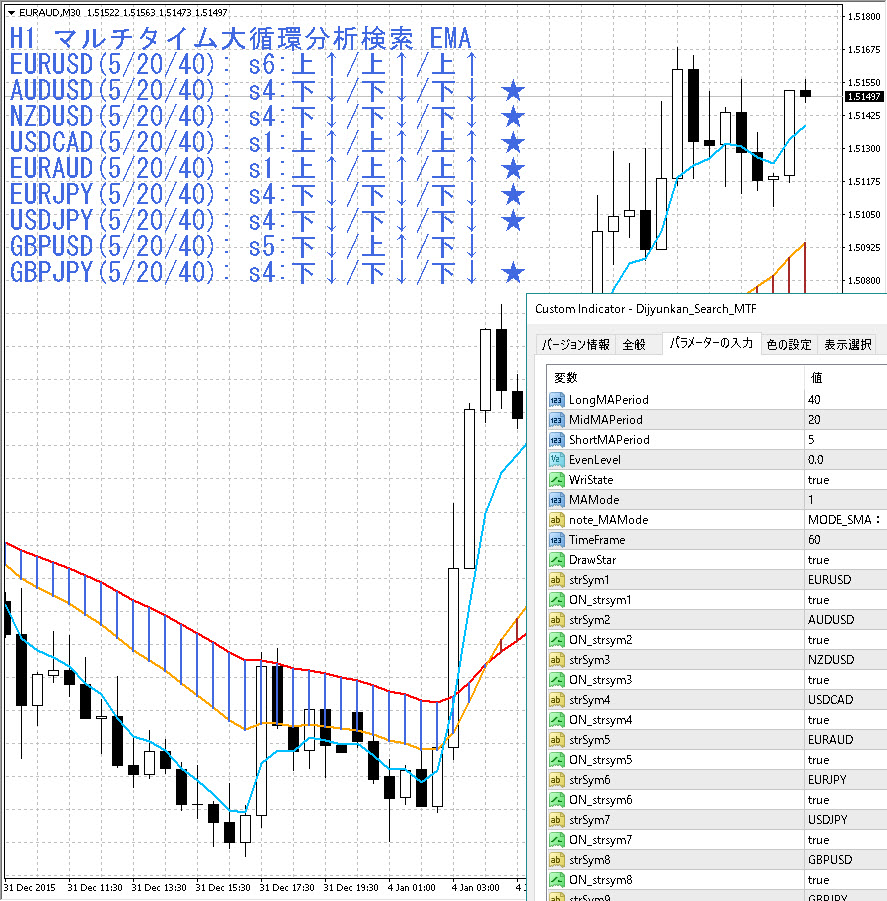Open the 表示選択 tab
This screenshot has height=901, width=887.
(x=847, y=345)
